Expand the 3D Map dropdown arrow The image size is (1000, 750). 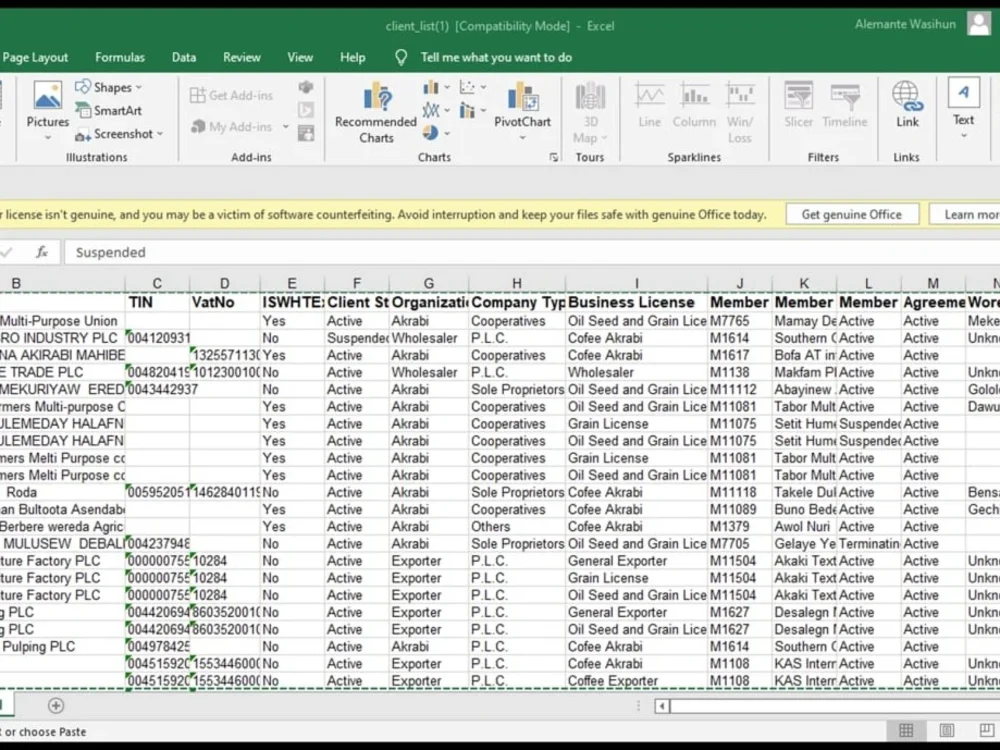coord(604,138)
